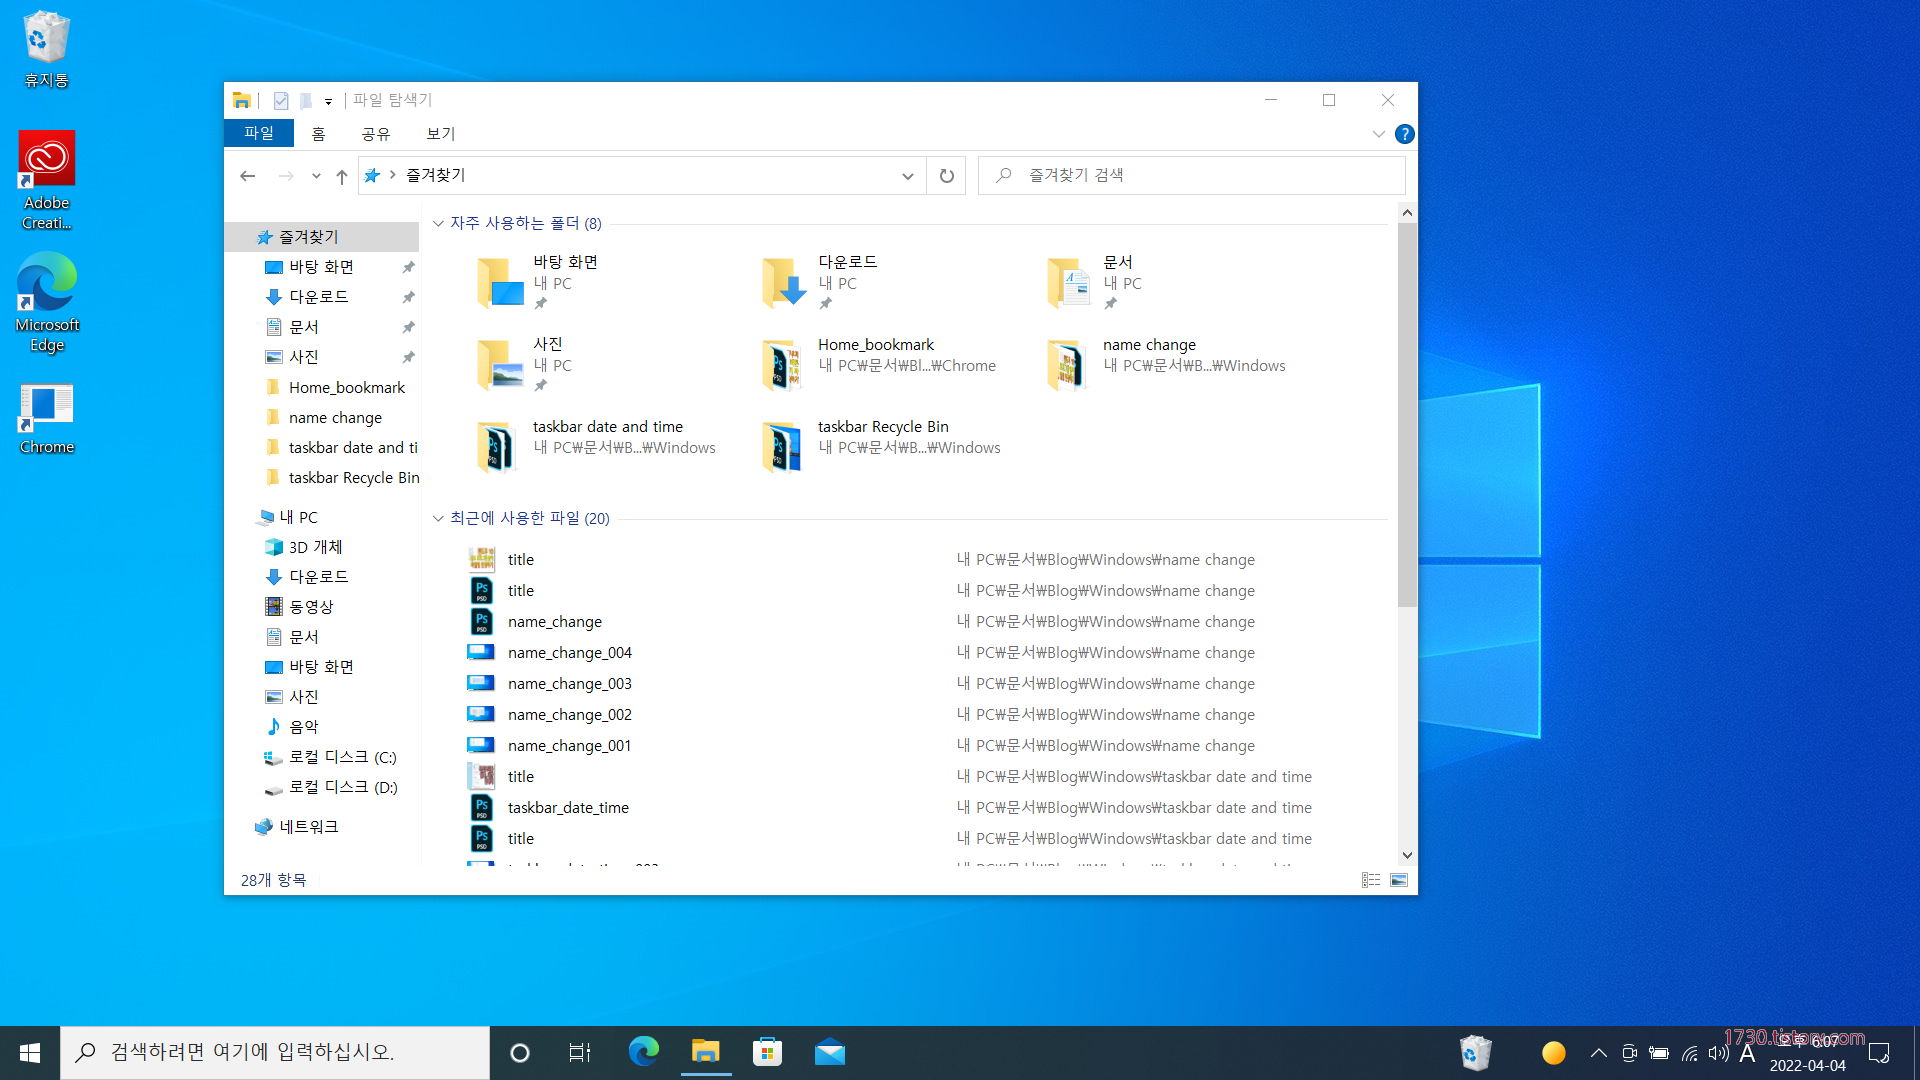Click the Properties icon in the quick access toolbar
The width and height of the screenshot is (1920, 1080).
click(x=281, y=100)
